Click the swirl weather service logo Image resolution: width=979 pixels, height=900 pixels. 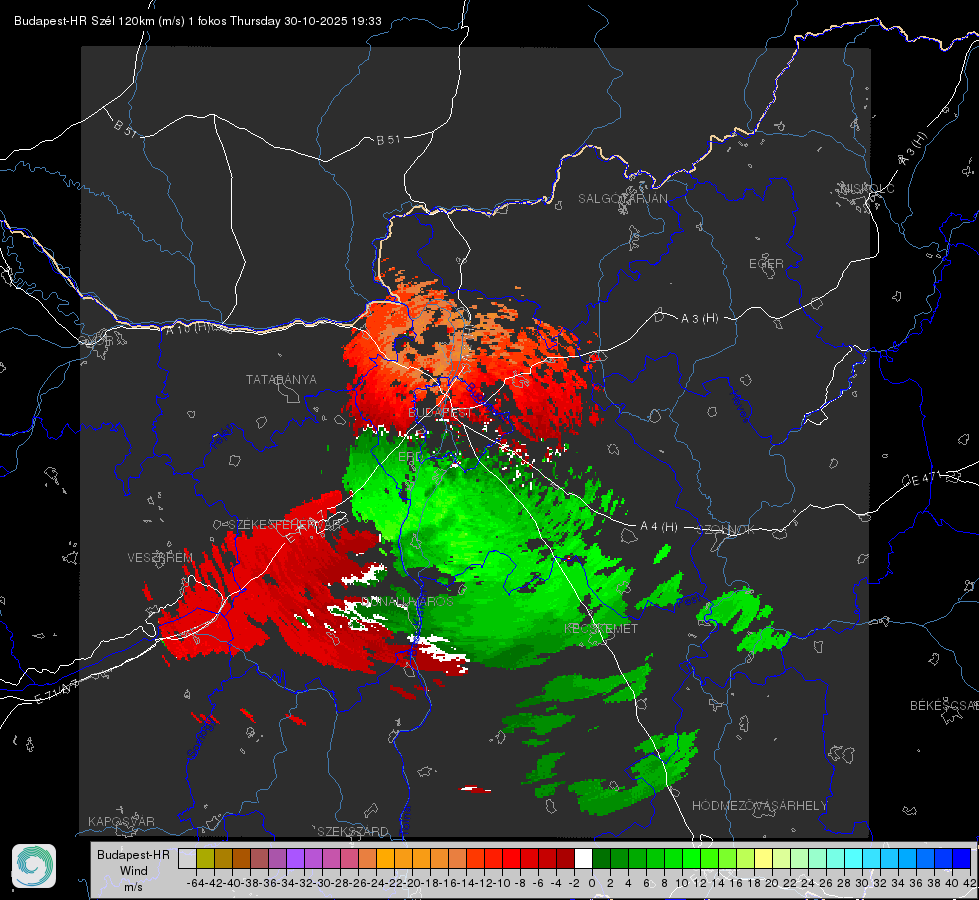tap(34, 866)
